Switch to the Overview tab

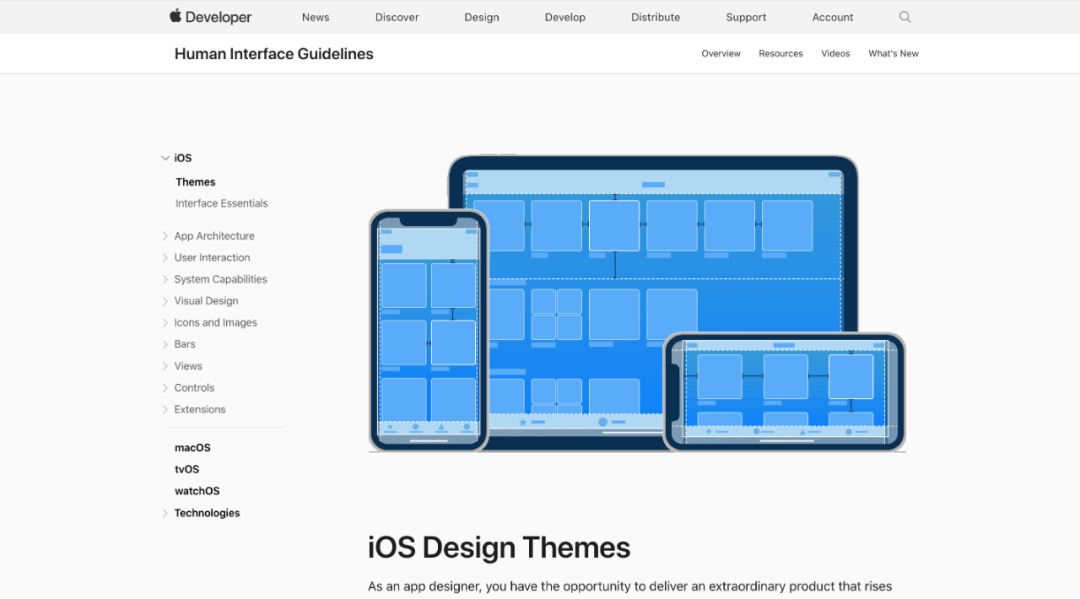coord(721,54)
